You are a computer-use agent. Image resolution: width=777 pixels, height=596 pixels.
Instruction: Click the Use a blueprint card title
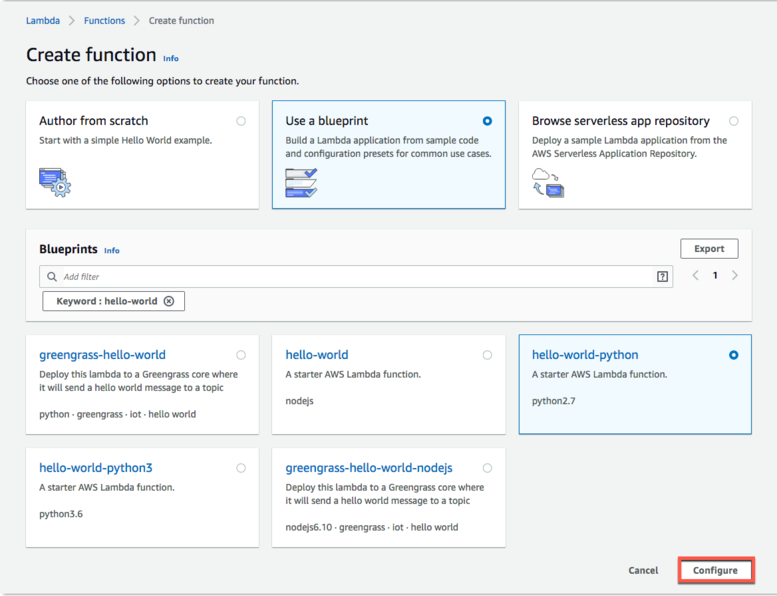click(x=327, y=121)
